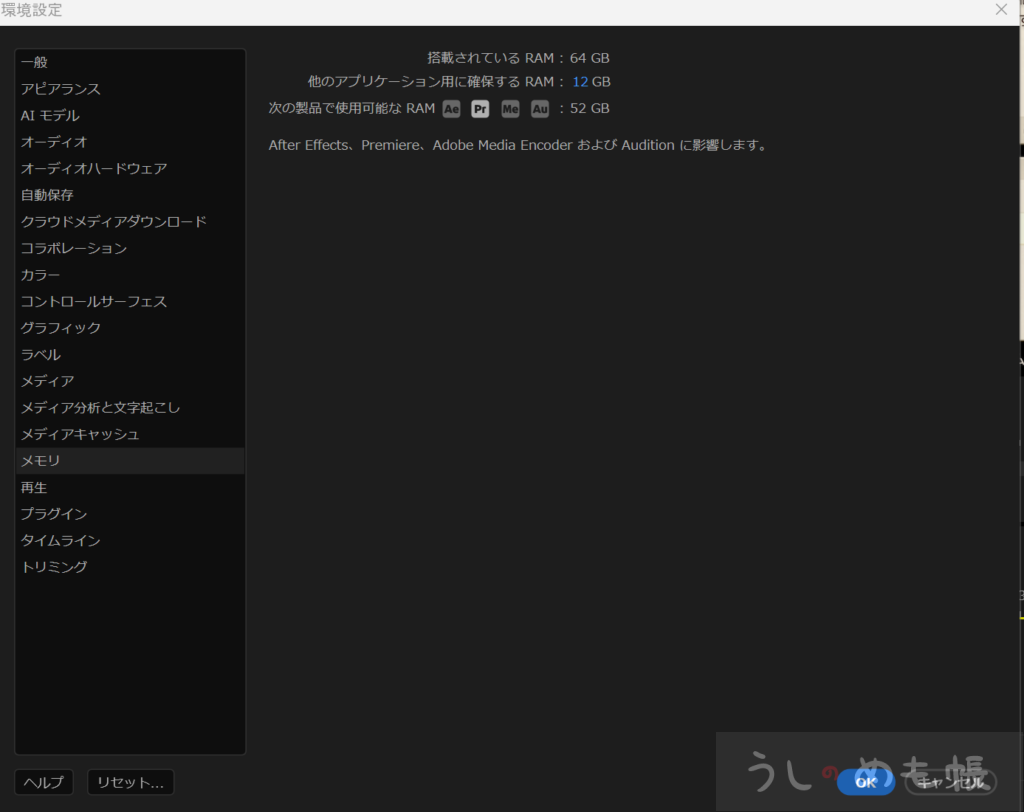The height and width of the screenshot is (812, 1024).
Task: Select メディアキャッシュ in the list
Action: (x=80, y=434)
